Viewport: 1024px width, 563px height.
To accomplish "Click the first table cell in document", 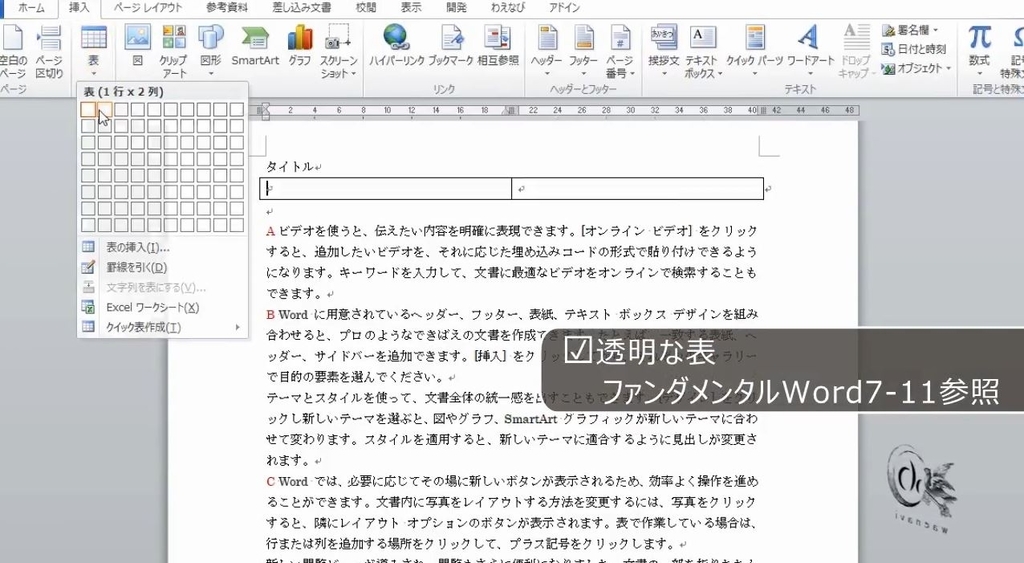I will [x=386, y=189].
